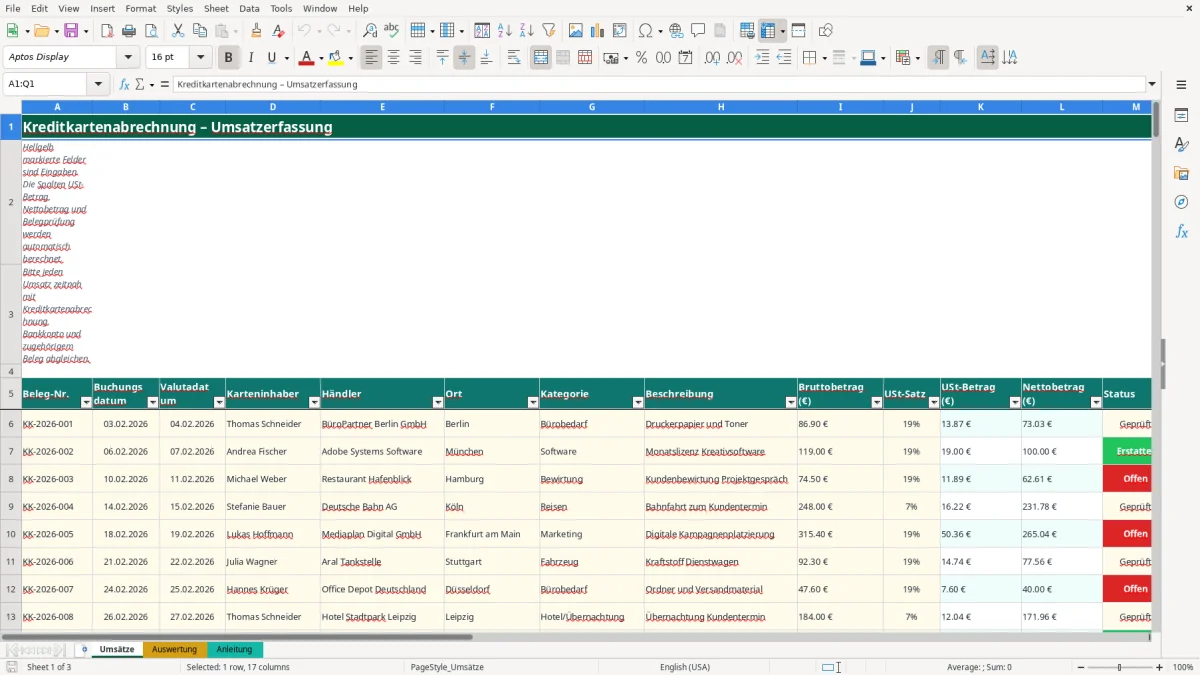
Task: Open the sidebar Navigator deck
Action: tap(1181, 203)
